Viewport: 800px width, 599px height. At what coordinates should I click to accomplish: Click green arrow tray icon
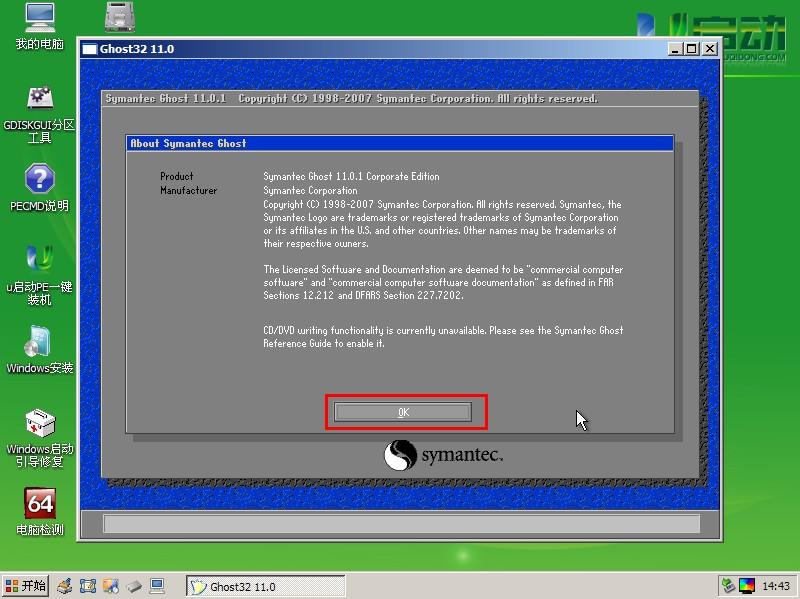click(729, 586)
